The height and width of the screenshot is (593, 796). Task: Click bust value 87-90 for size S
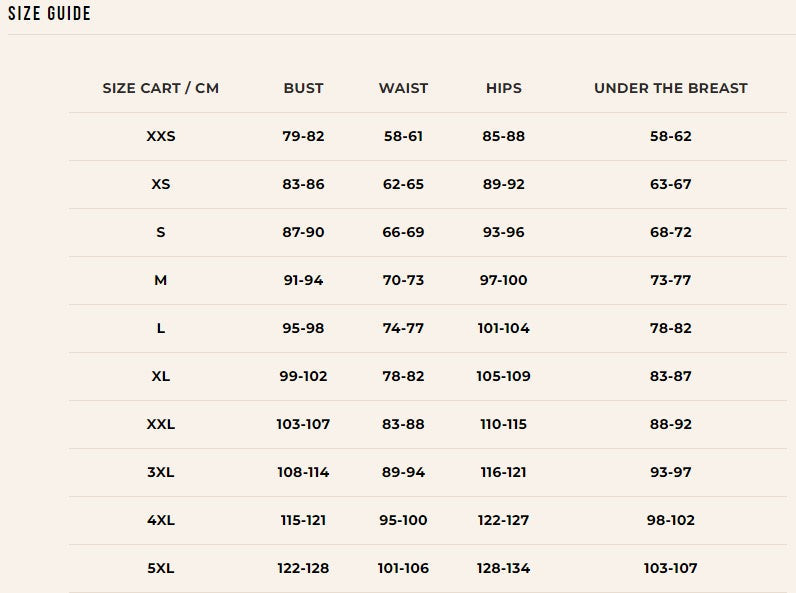click(x=303, y=232)
